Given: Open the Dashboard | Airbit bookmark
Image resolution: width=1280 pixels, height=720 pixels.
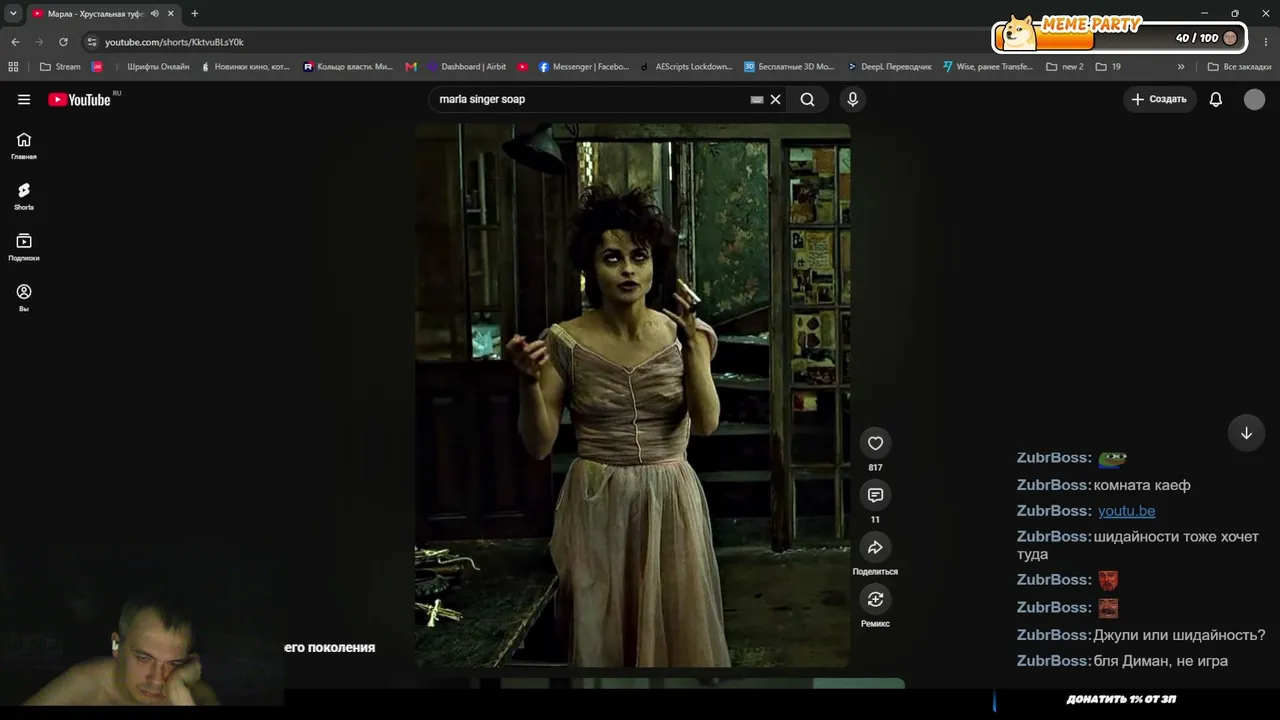Looking at the screenshot, I should 467,67.
